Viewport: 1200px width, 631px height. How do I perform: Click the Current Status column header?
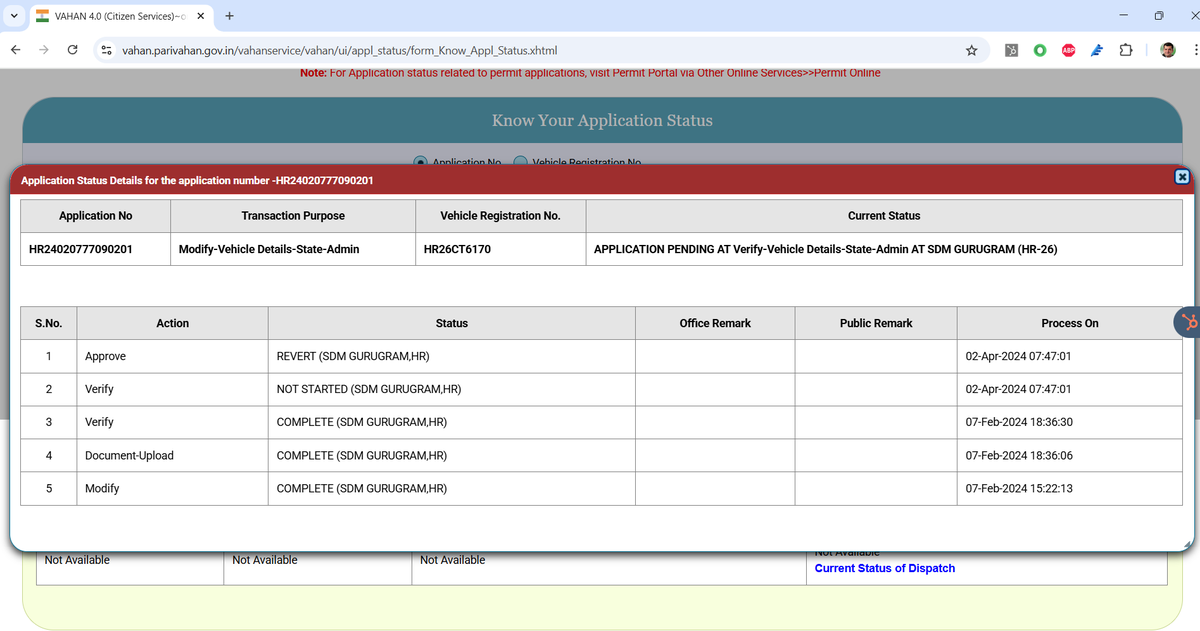884,216
